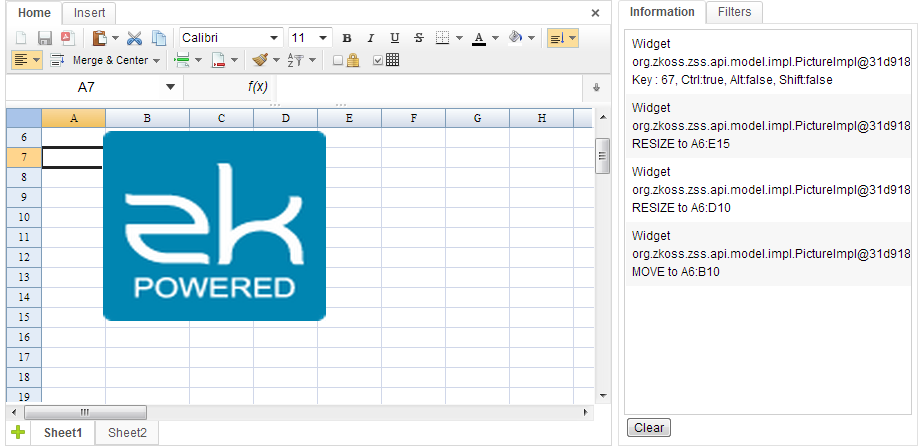Toggle wrap text

click(x=57, y=60)
